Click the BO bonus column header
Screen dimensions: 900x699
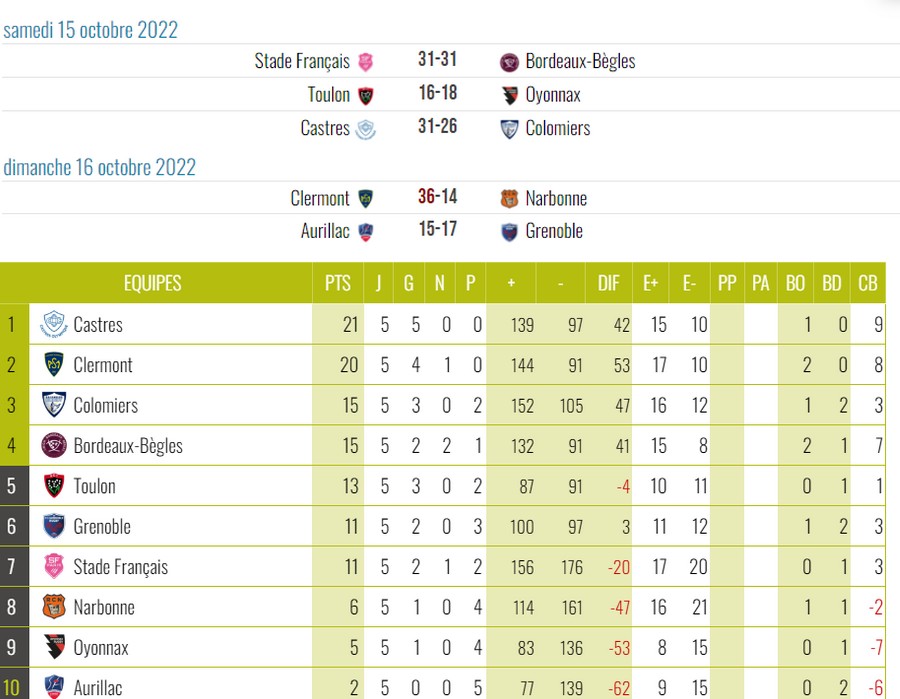795,283
